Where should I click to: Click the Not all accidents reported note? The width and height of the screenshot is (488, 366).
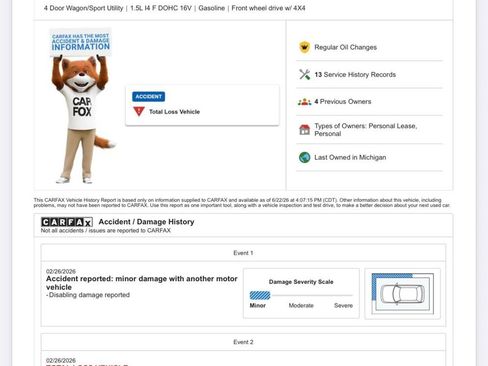(106, 230)
